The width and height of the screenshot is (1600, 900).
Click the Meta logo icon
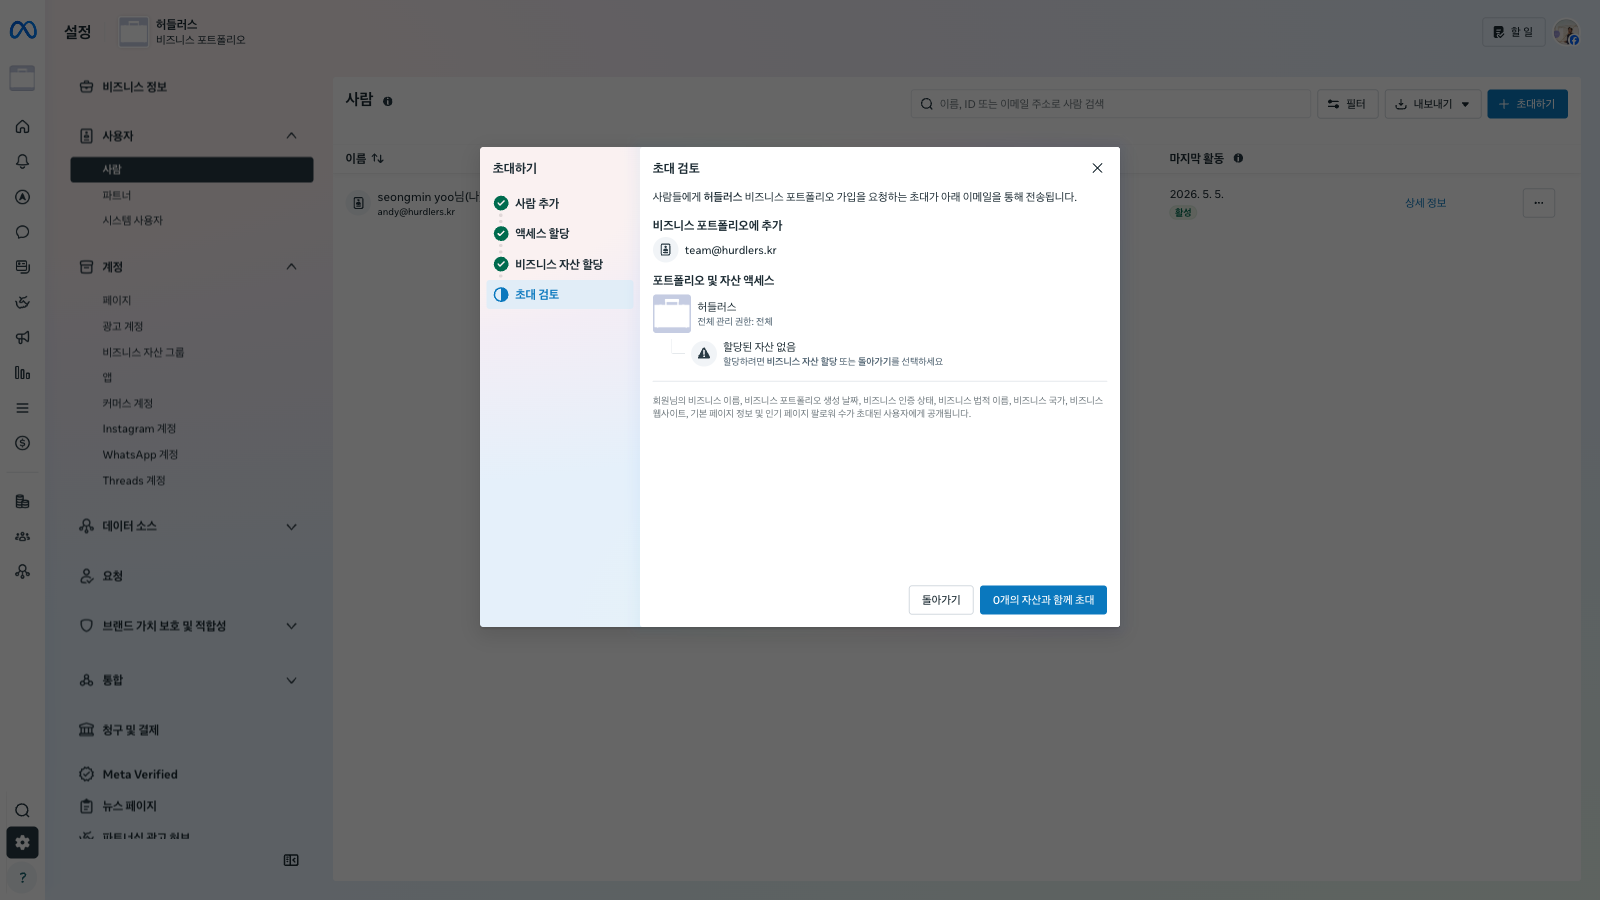coord(23,30)
